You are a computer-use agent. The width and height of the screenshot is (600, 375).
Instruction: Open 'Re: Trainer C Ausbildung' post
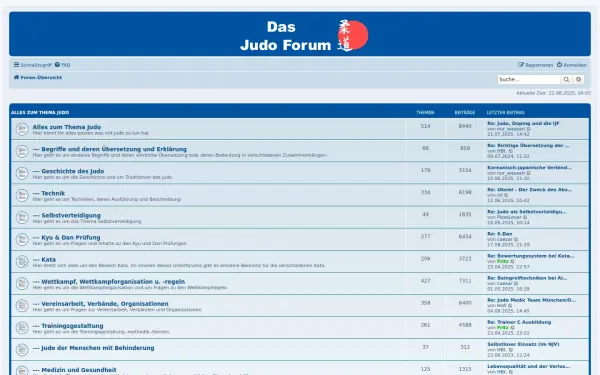519,322
